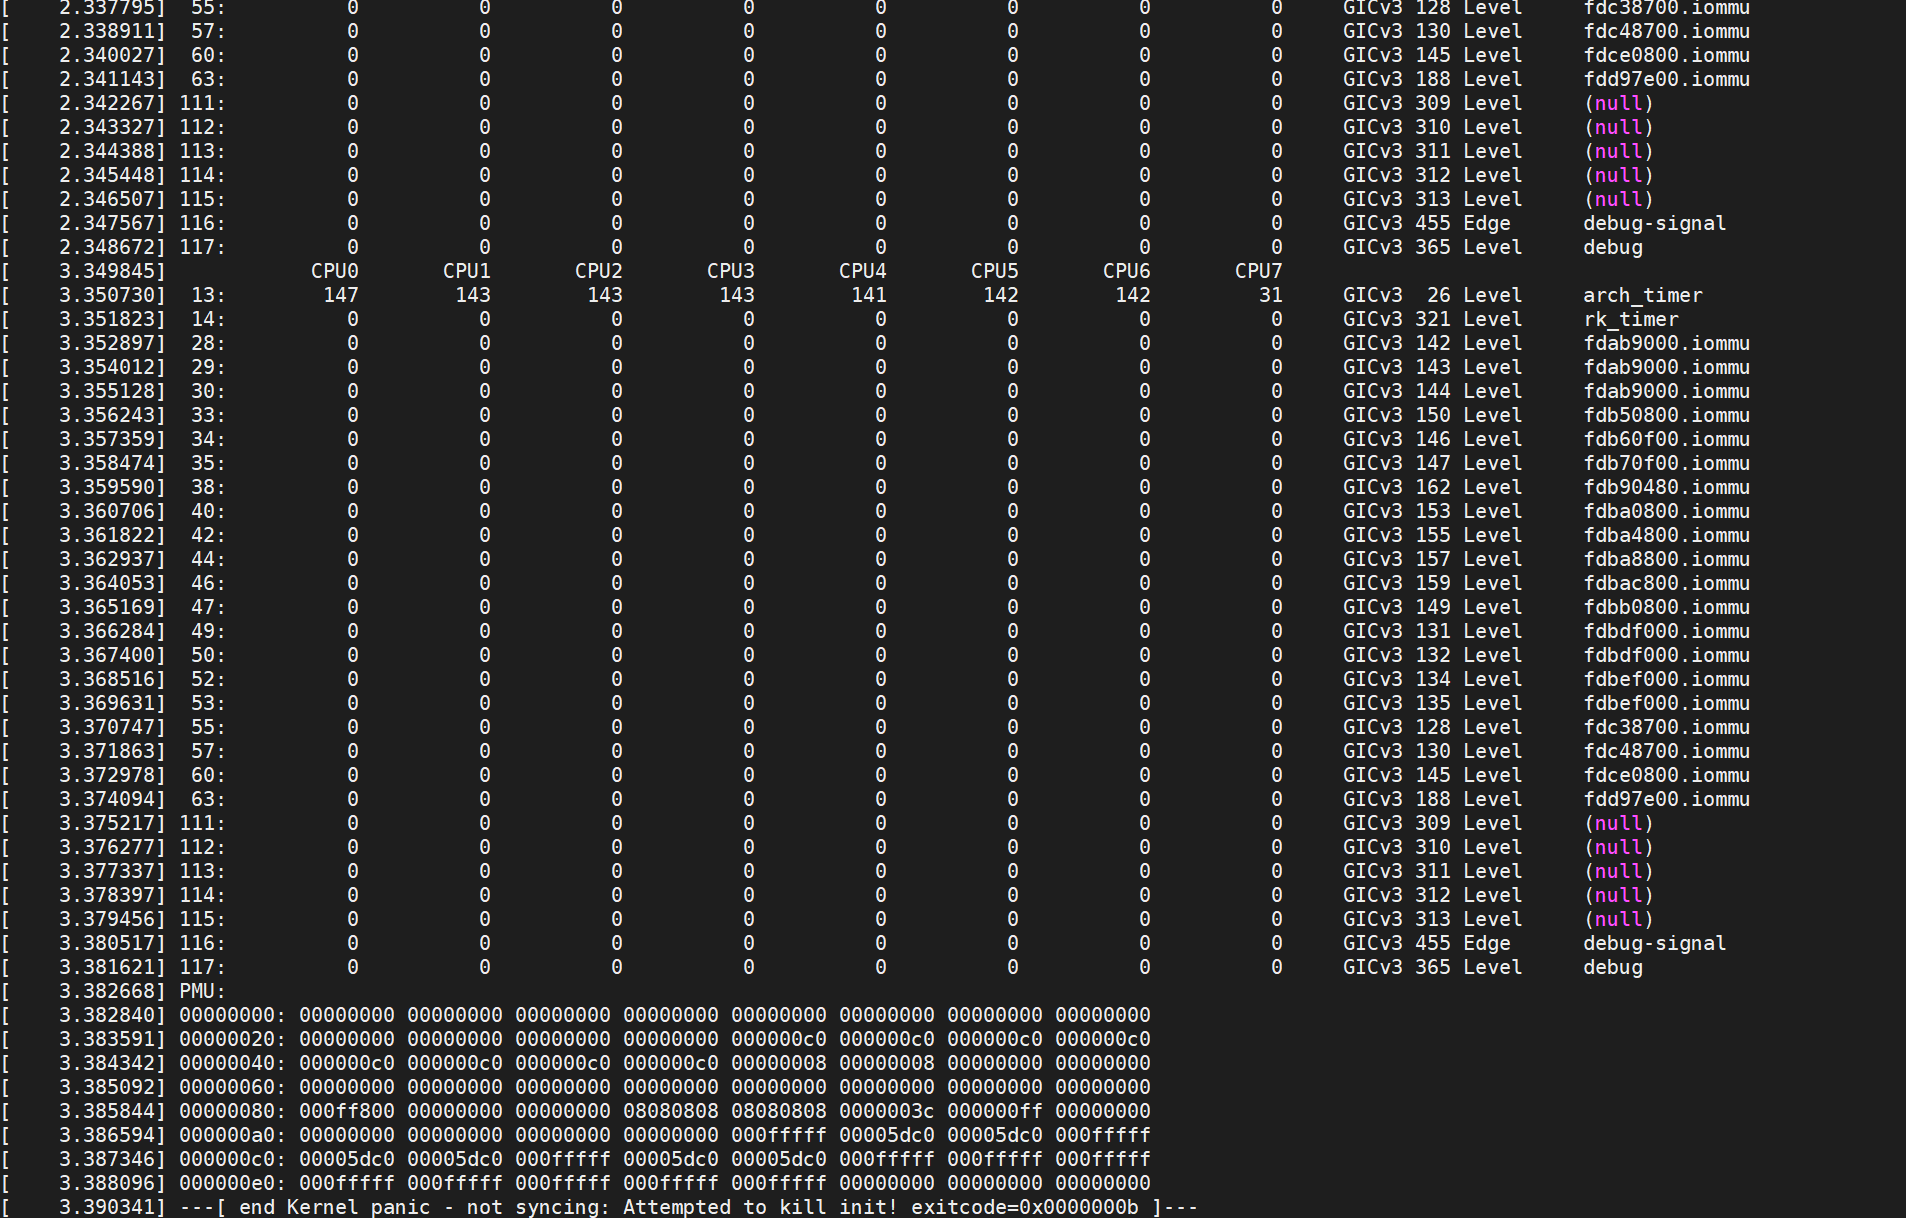Select 'fdb60f00.iommu' at timestamp 3.357359
This screenshot has width=1906, height=1218.
1666,439
